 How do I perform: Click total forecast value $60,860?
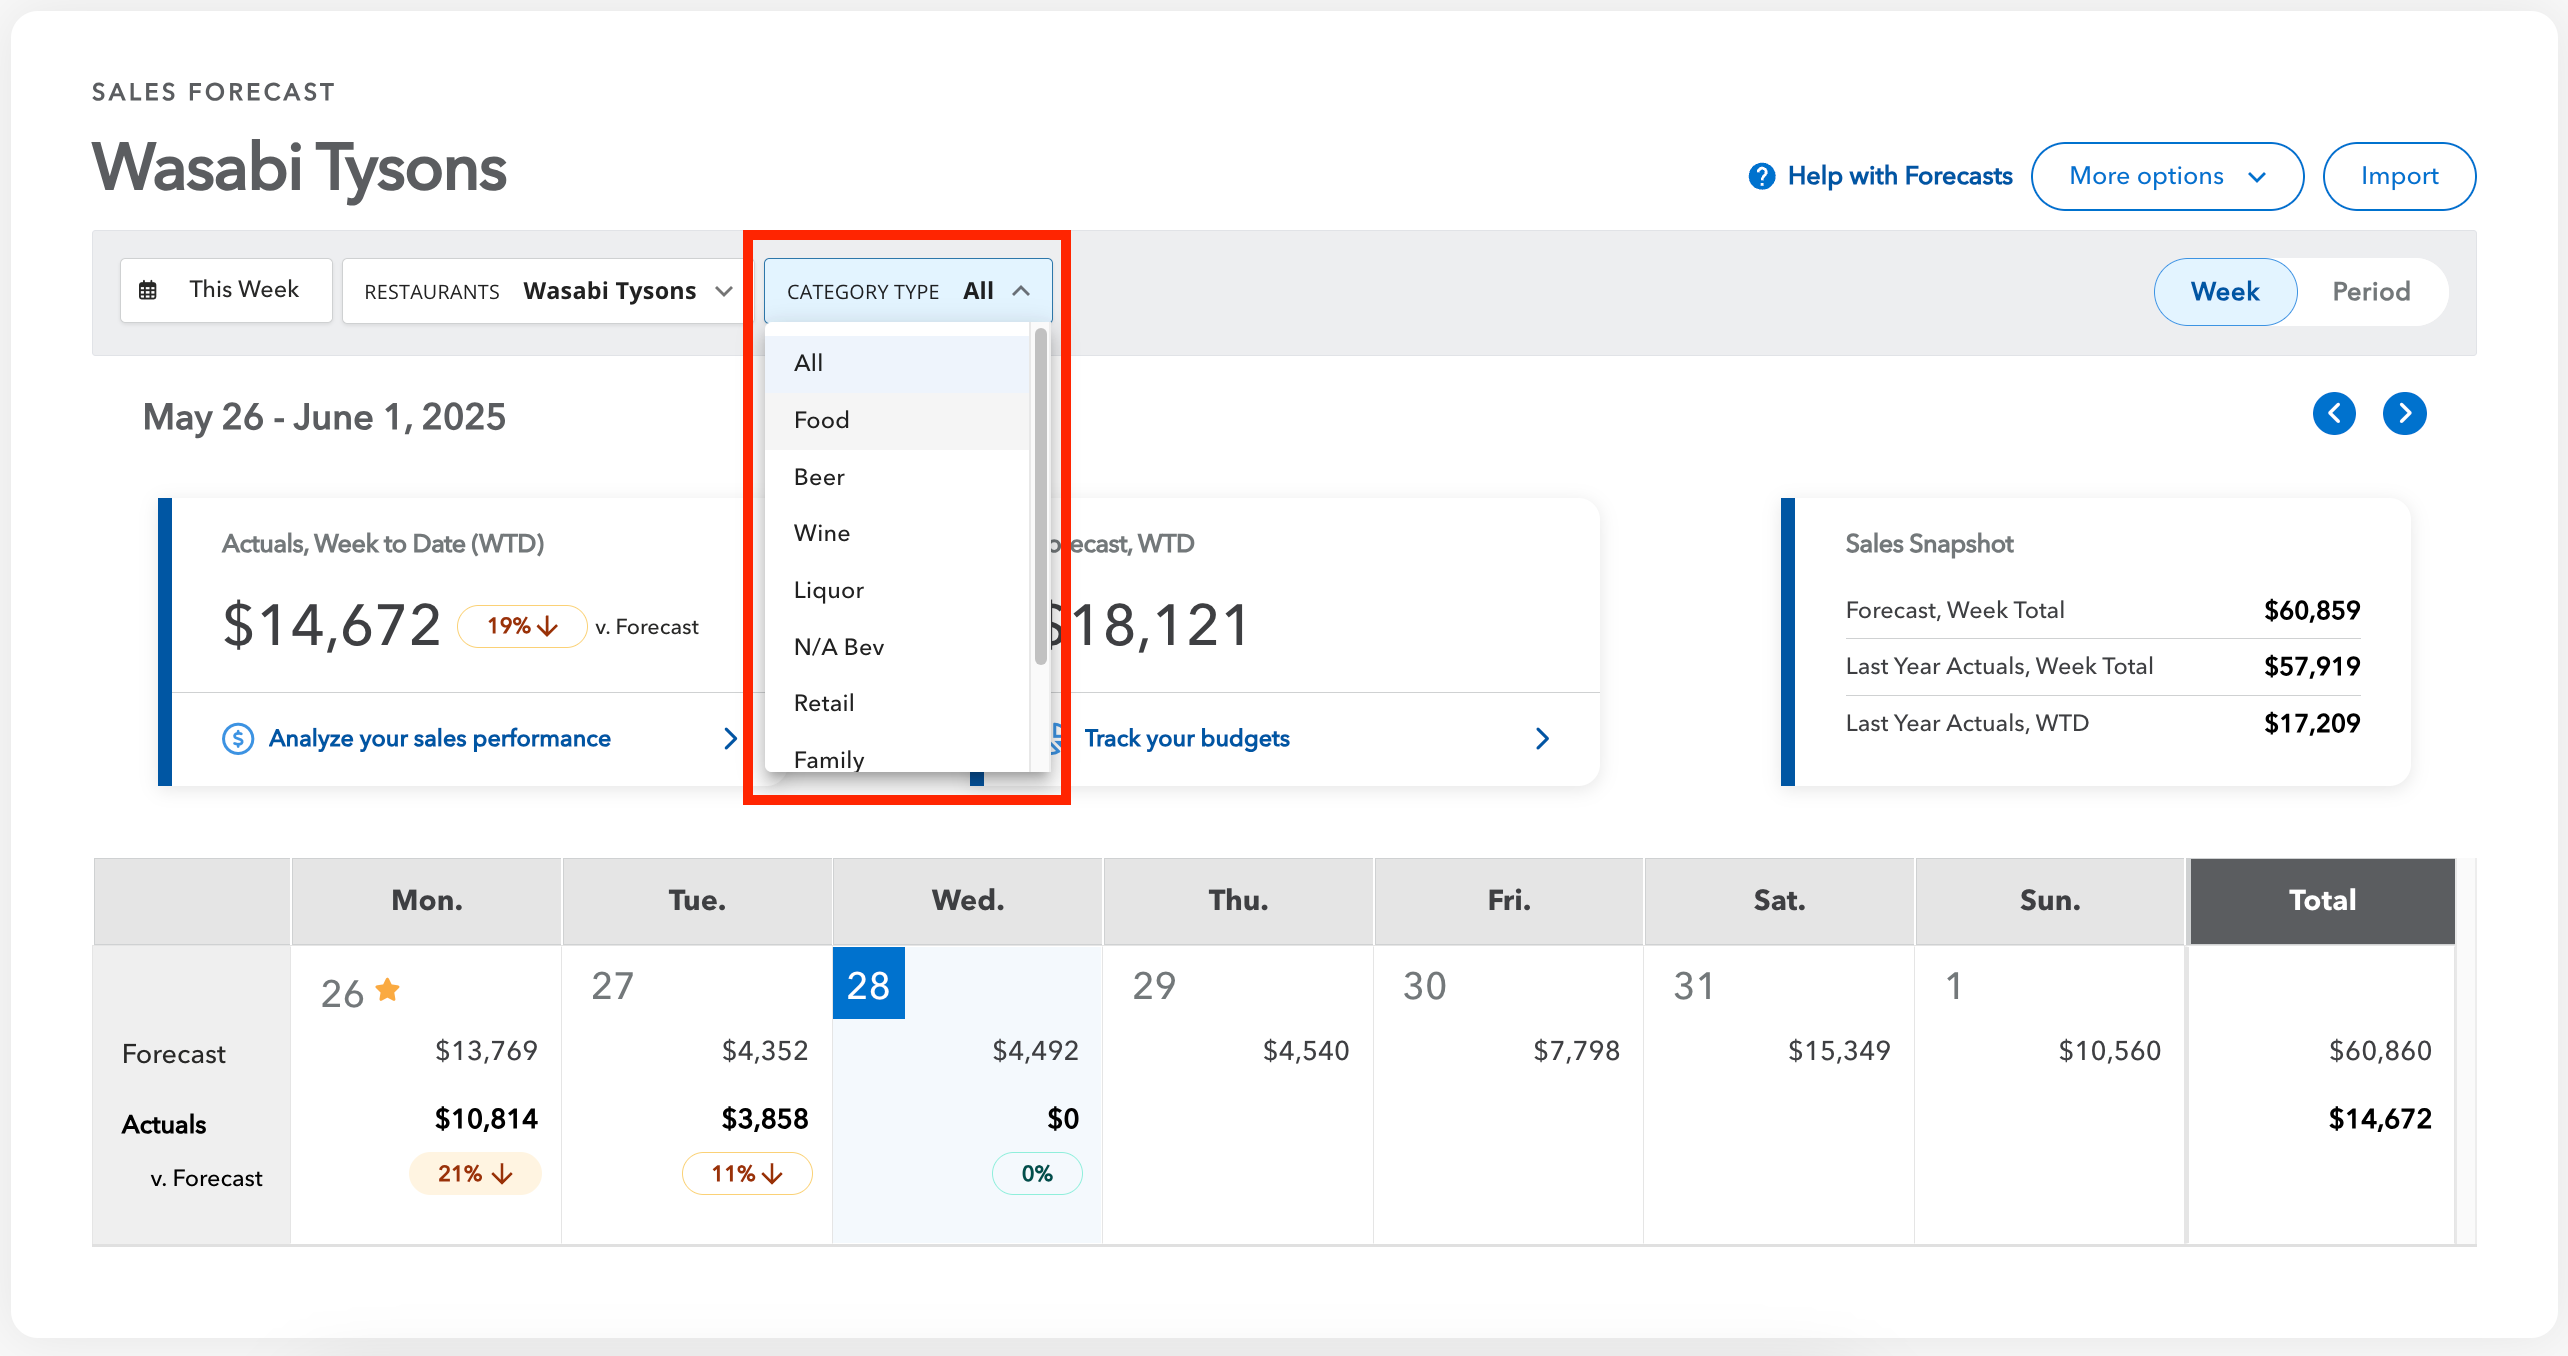2380,1051
